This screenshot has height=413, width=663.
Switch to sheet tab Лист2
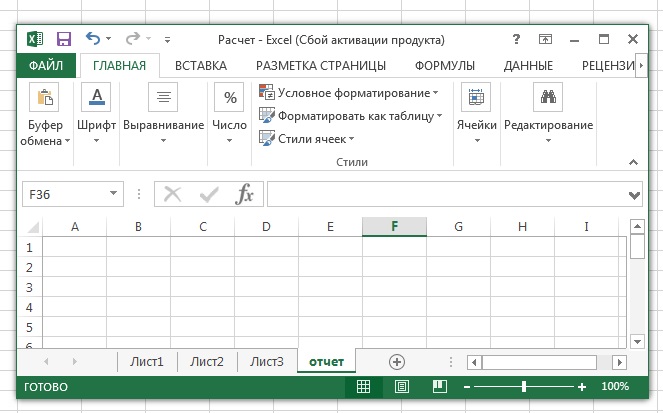207,361
